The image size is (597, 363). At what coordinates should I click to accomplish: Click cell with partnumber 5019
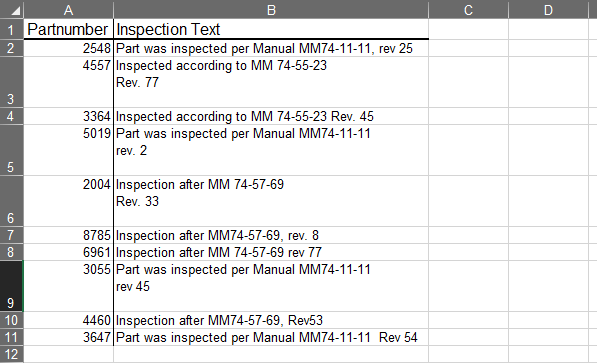(69, 150)
